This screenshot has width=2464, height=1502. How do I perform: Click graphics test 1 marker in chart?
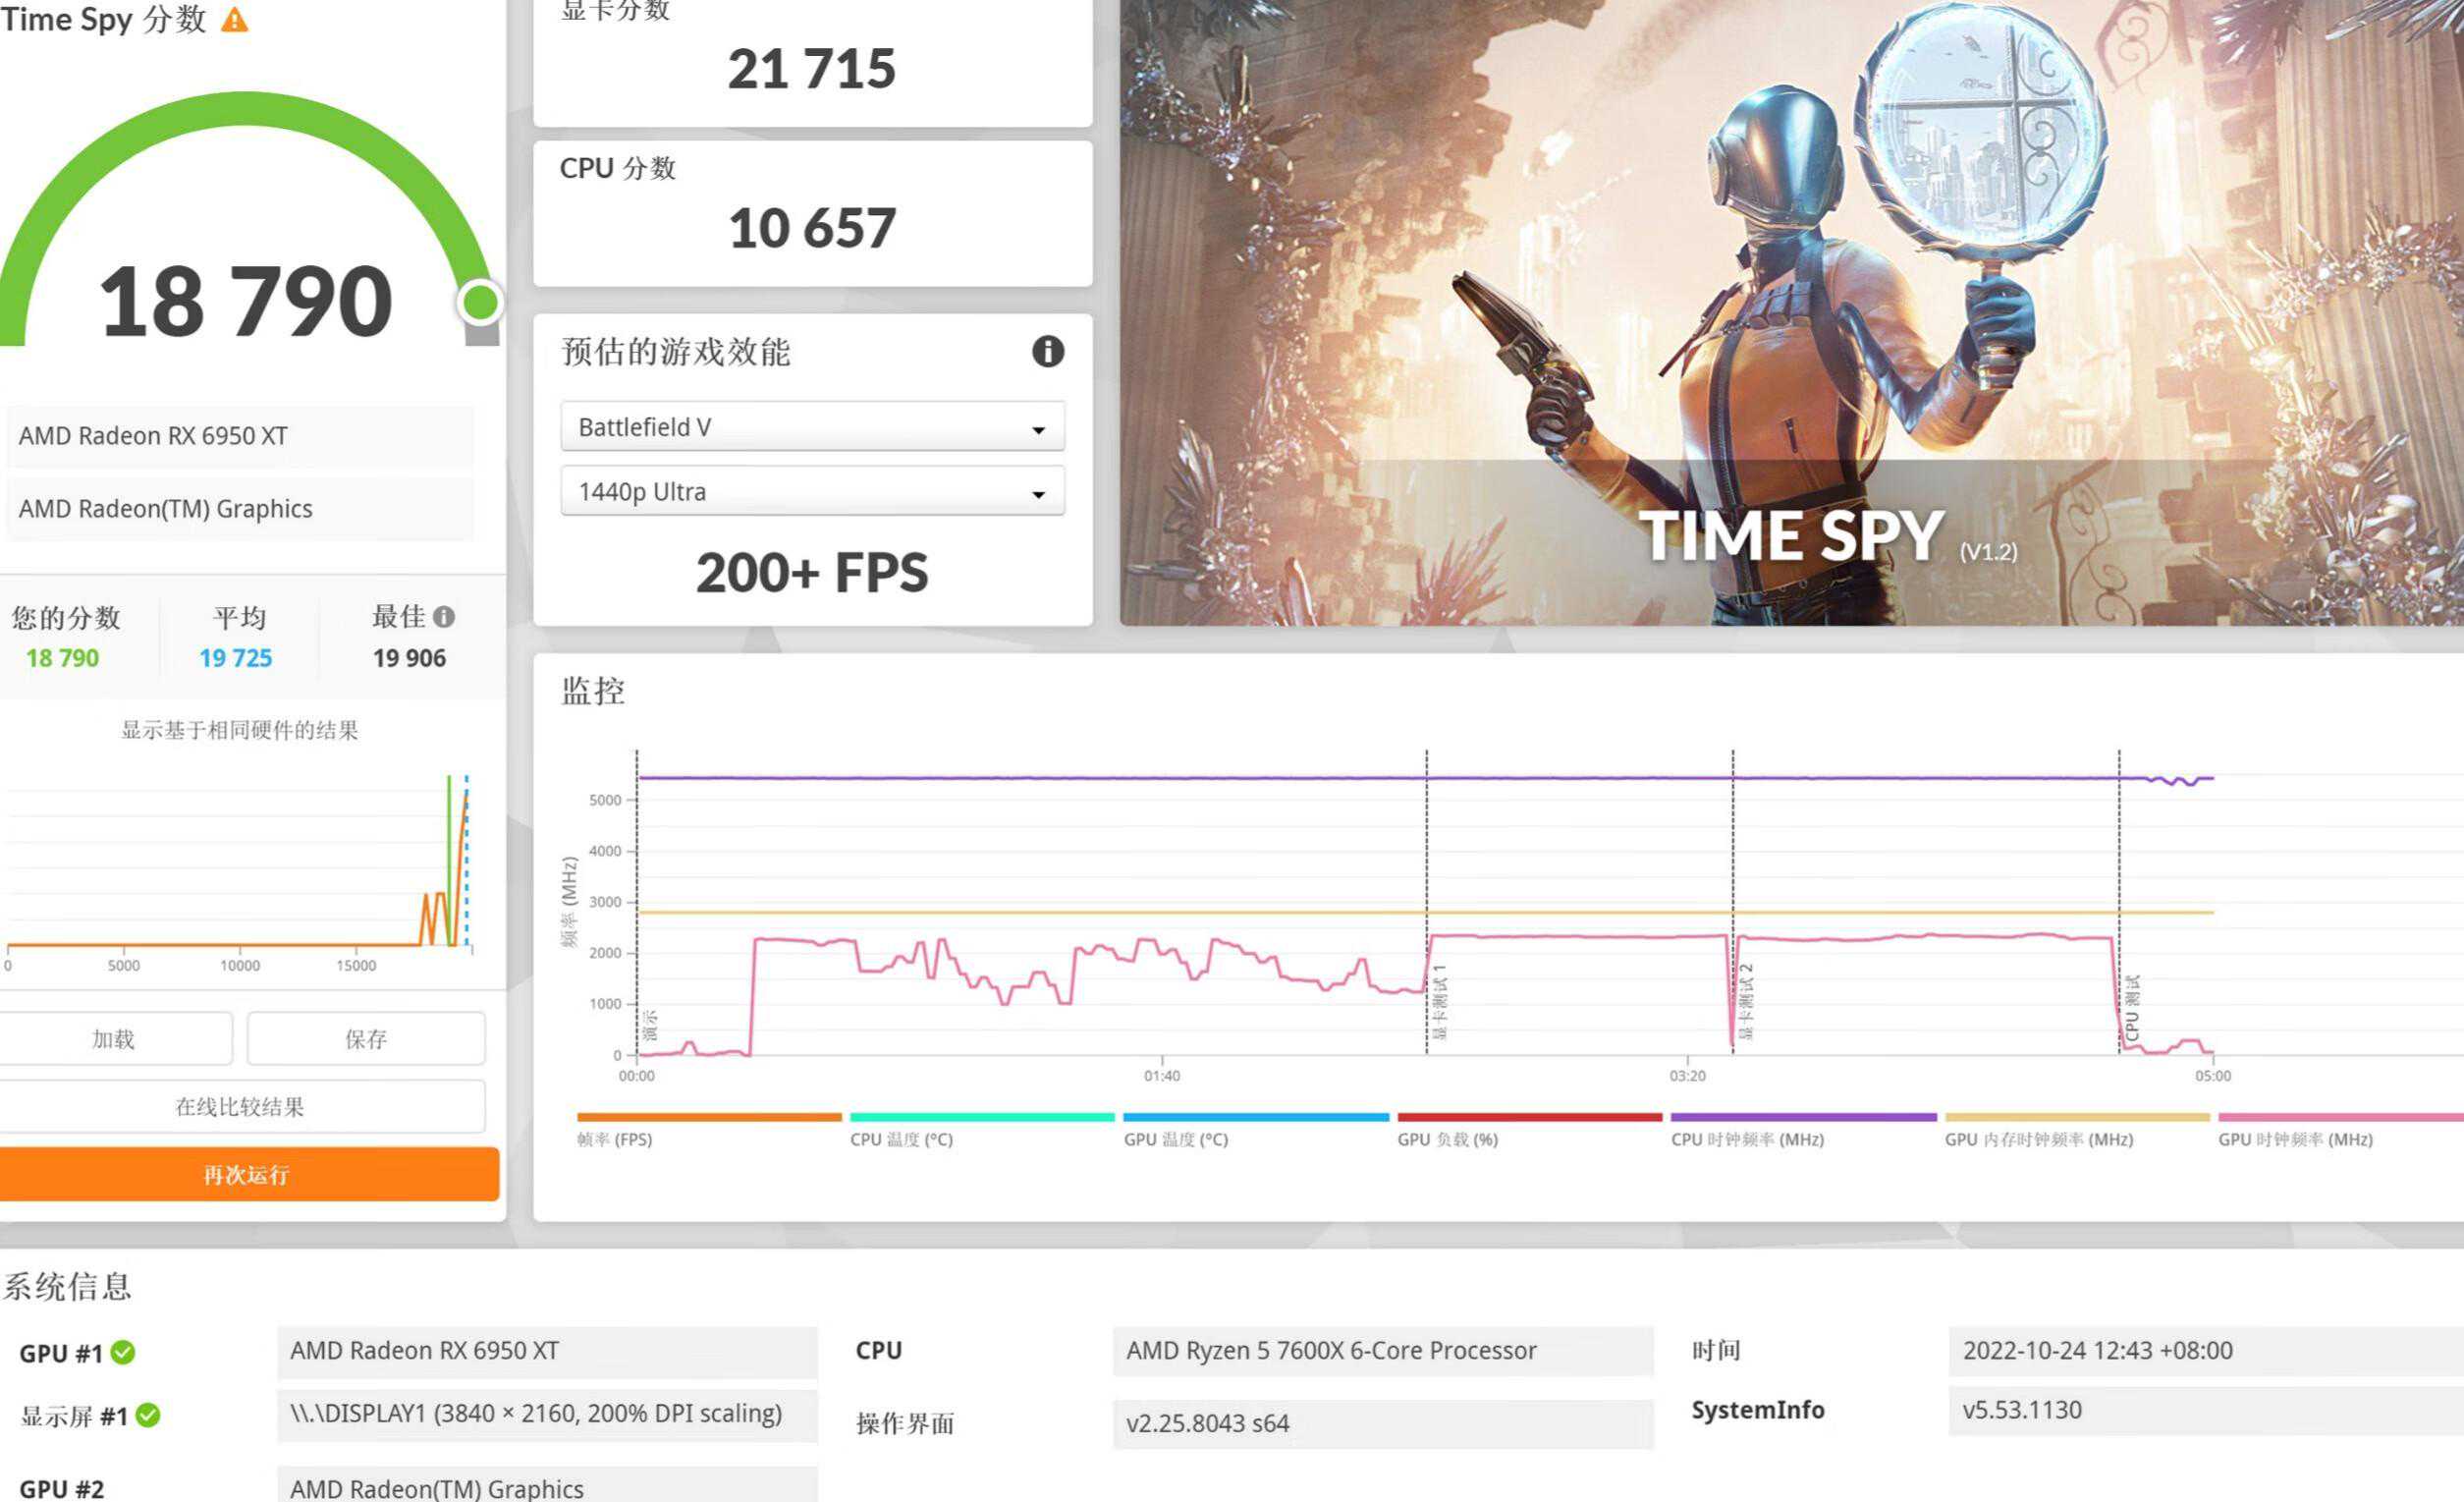pyautogui.click(x=1439, y=1002)
